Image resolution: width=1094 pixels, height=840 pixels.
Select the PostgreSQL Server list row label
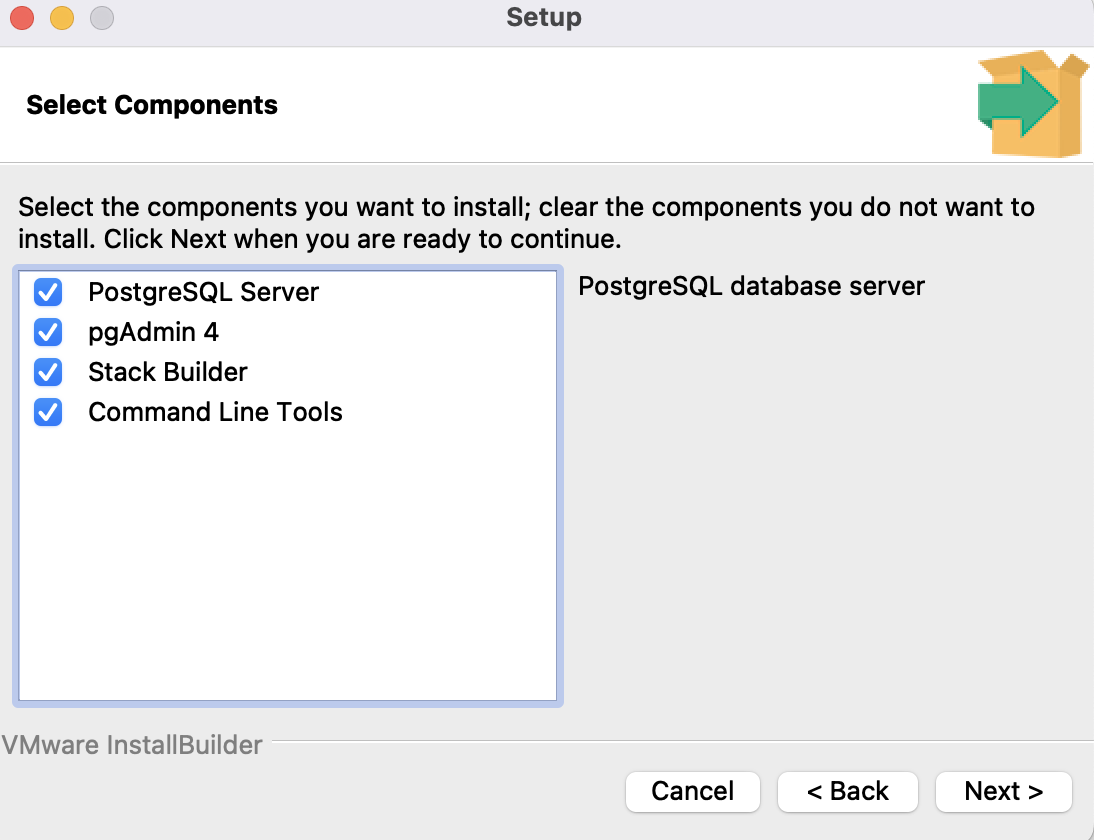[203, 292]
